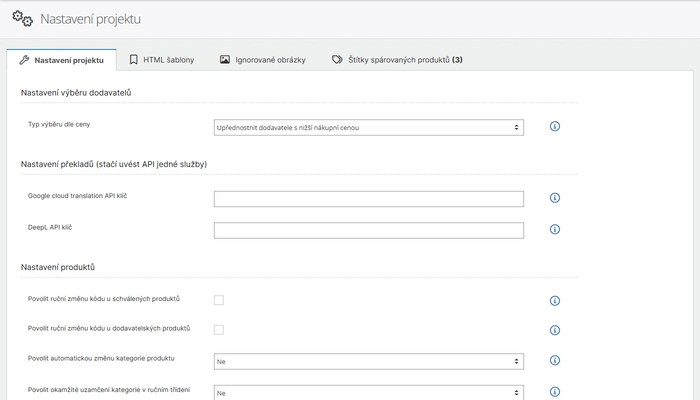Screen dimensions: 700x400
Task: Enable ruční změnu kódu u dodavatelských produktů
Action: (x=219, y=330)
